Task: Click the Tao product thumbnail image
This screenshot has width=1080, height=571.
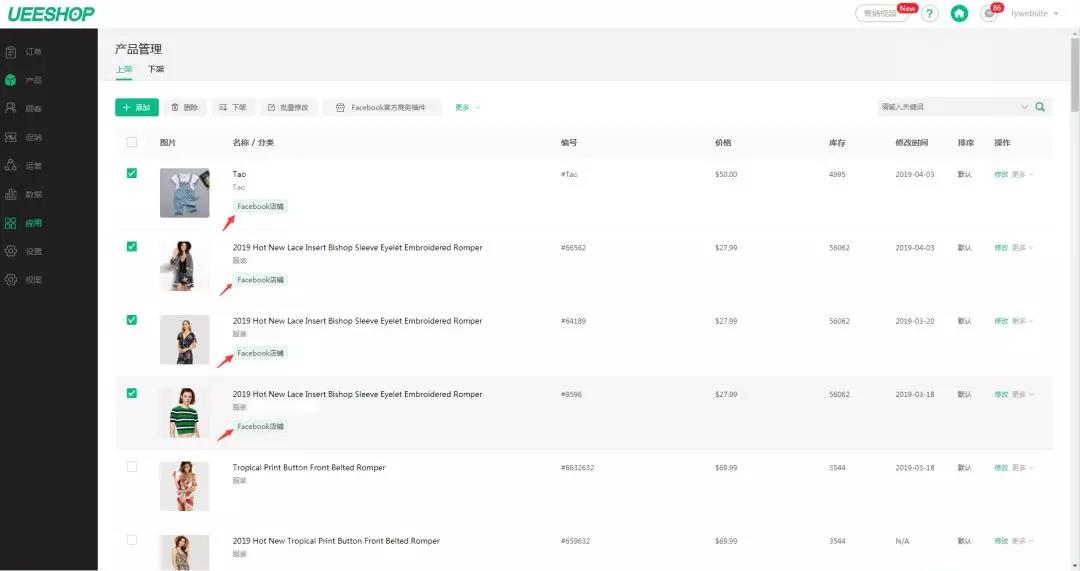Action: (185, 193)
